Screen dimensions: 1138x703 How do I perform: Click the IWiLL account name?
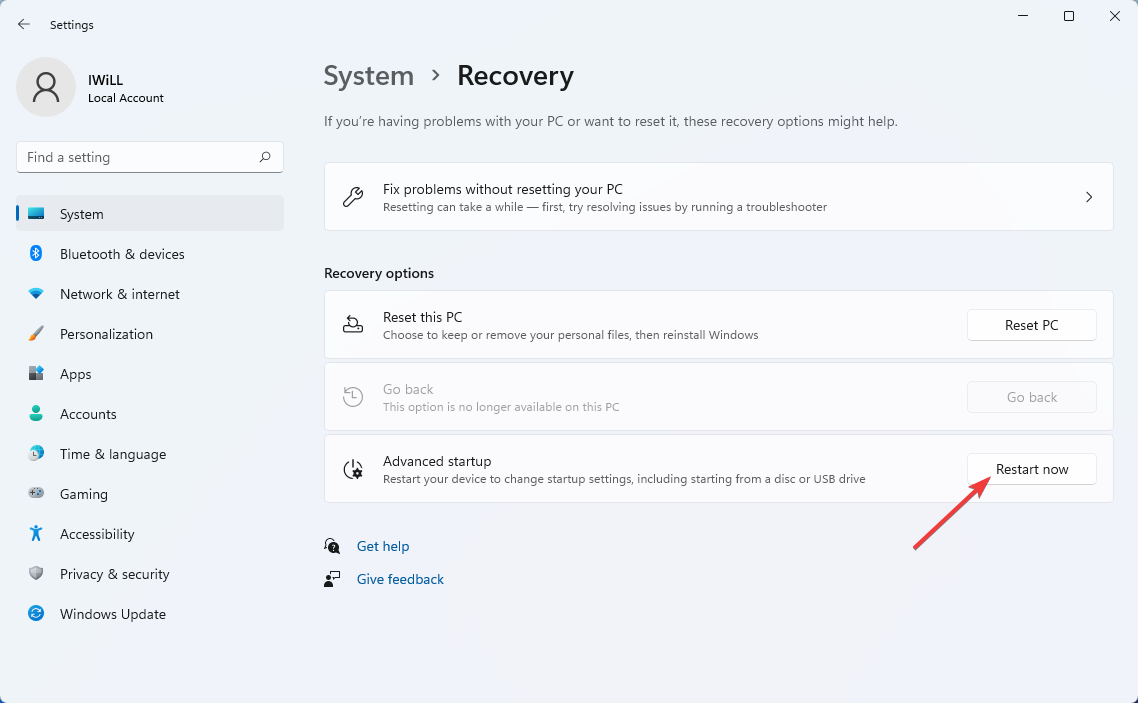105,80
